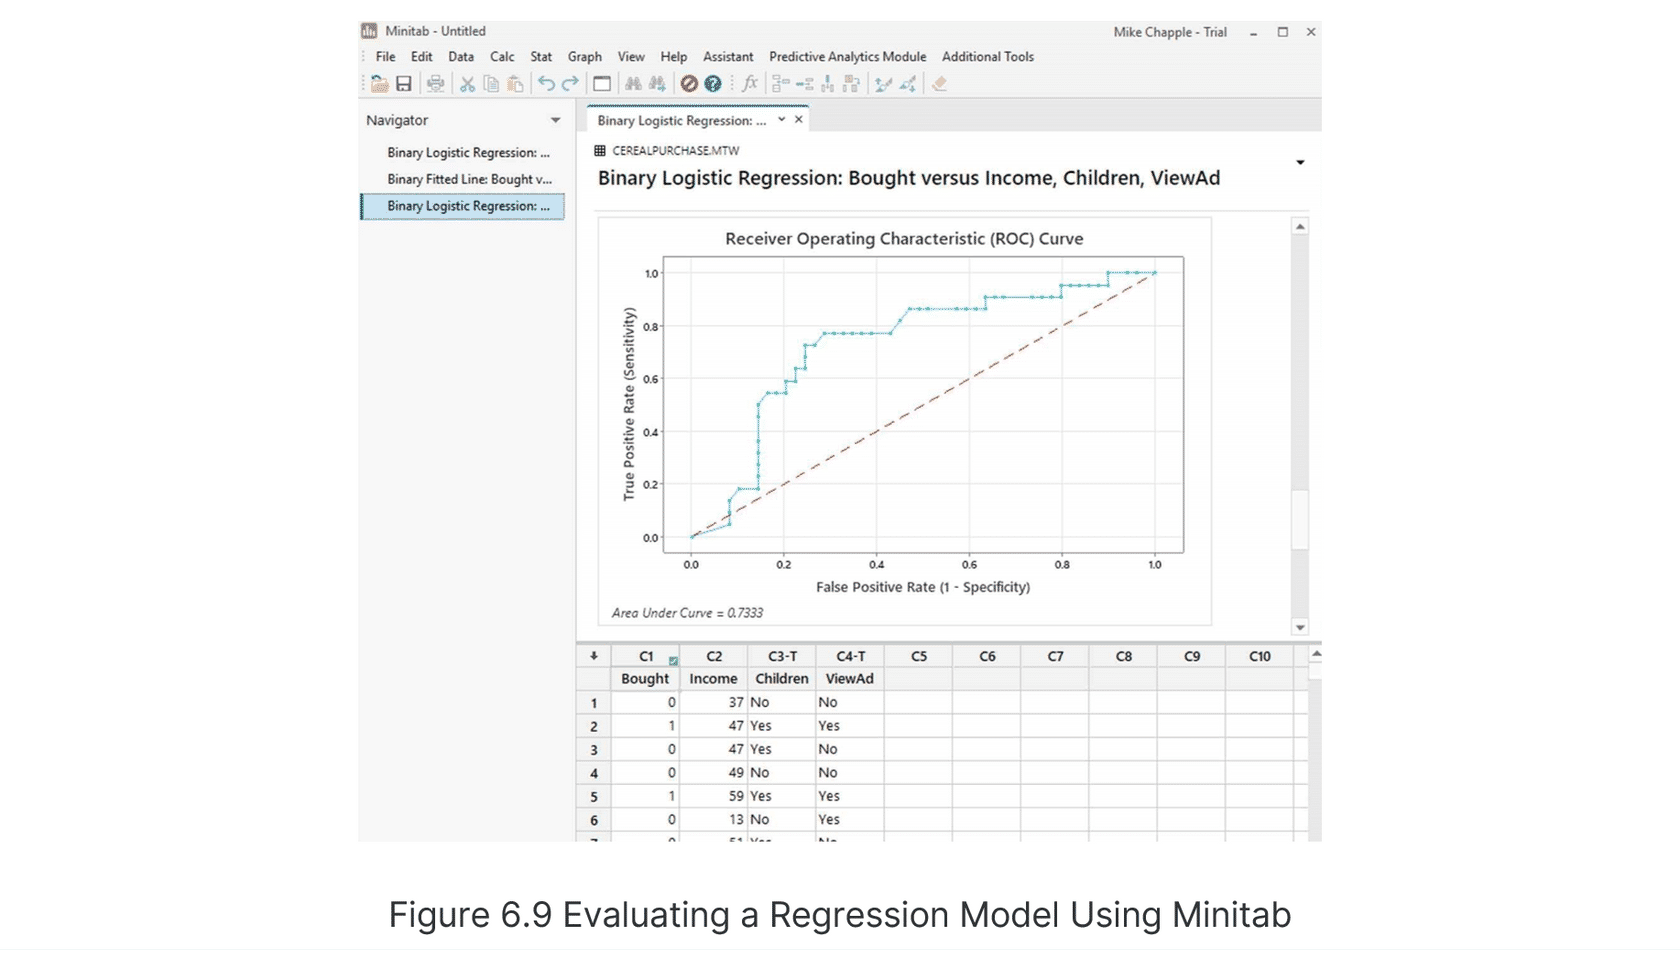Screen dimensions: 1680x956
Task: Click the Income column name cell
Action: click(714, 679)
